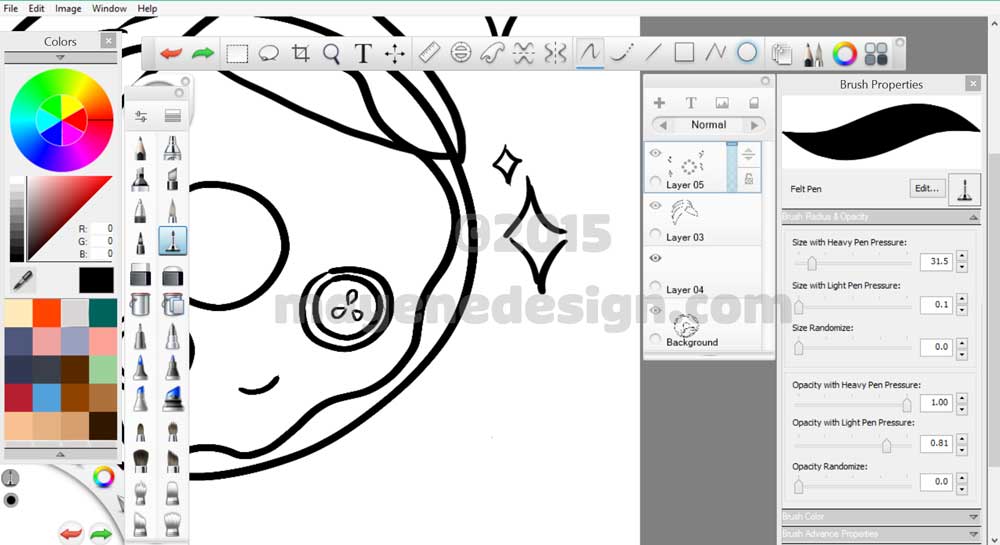1000x545 pixels.
Task: Choose the Crop tool
Action: pyautogui.click(x=300, y=53)
